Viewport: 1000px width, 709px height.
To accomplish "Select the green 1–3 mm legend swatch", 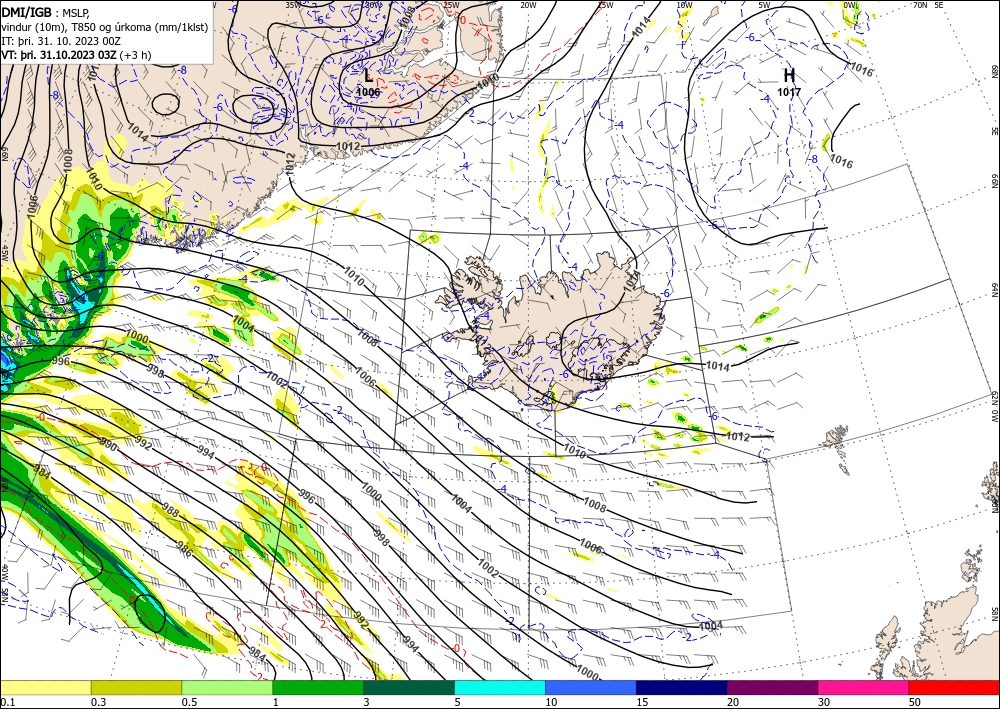I will coord(318,687).
